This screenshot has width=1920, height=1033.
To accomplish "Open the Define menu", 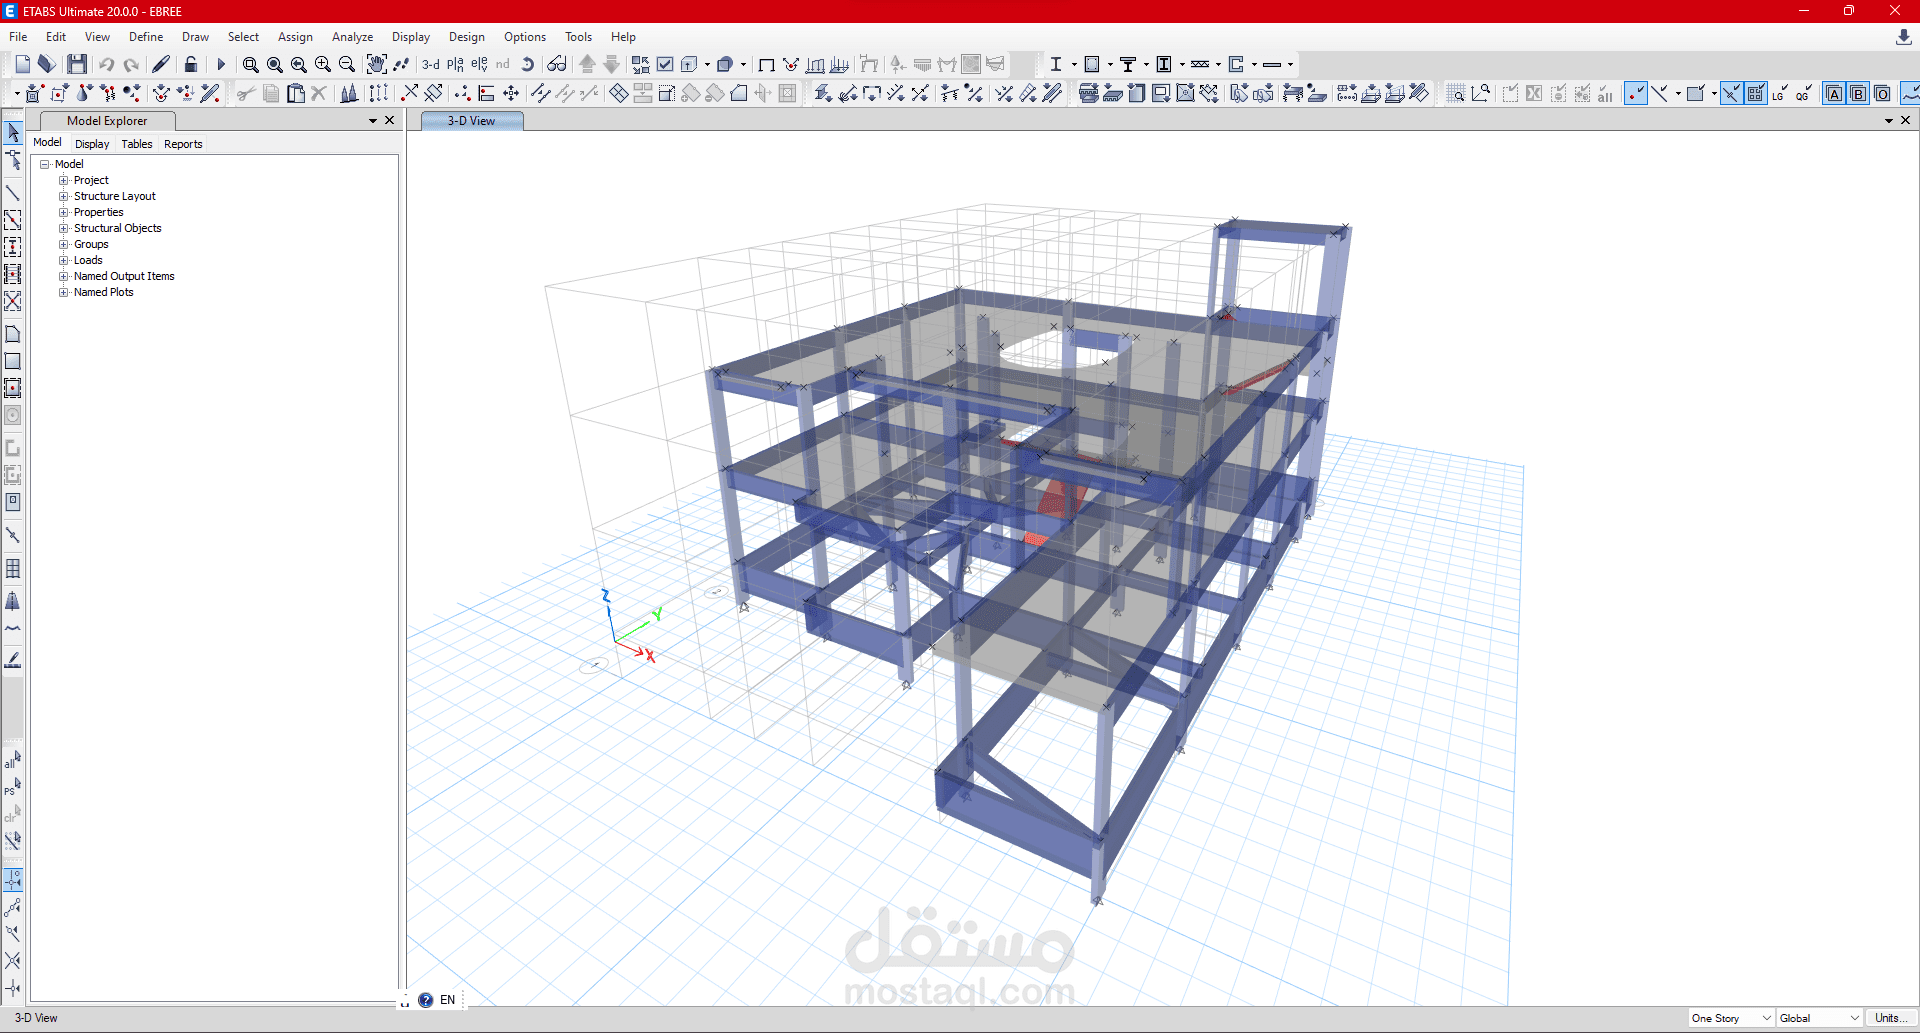I will click(x=146, y=37).
